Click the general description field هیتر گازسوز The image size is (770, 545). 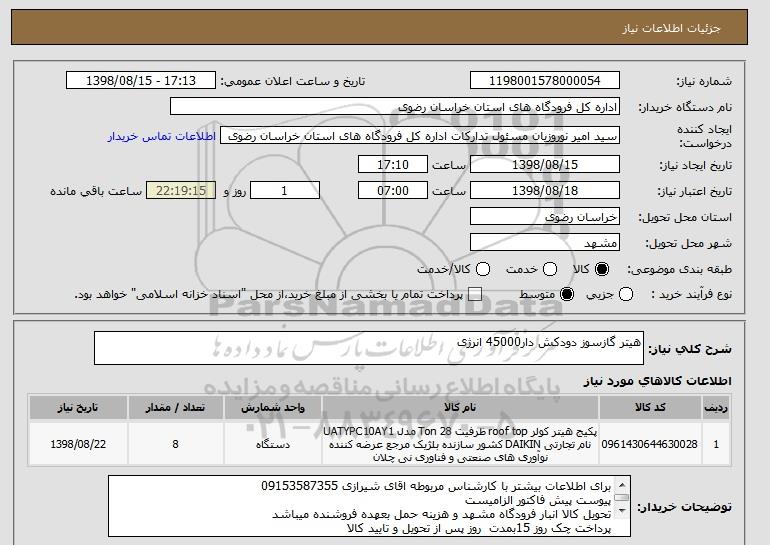point(369,348)
